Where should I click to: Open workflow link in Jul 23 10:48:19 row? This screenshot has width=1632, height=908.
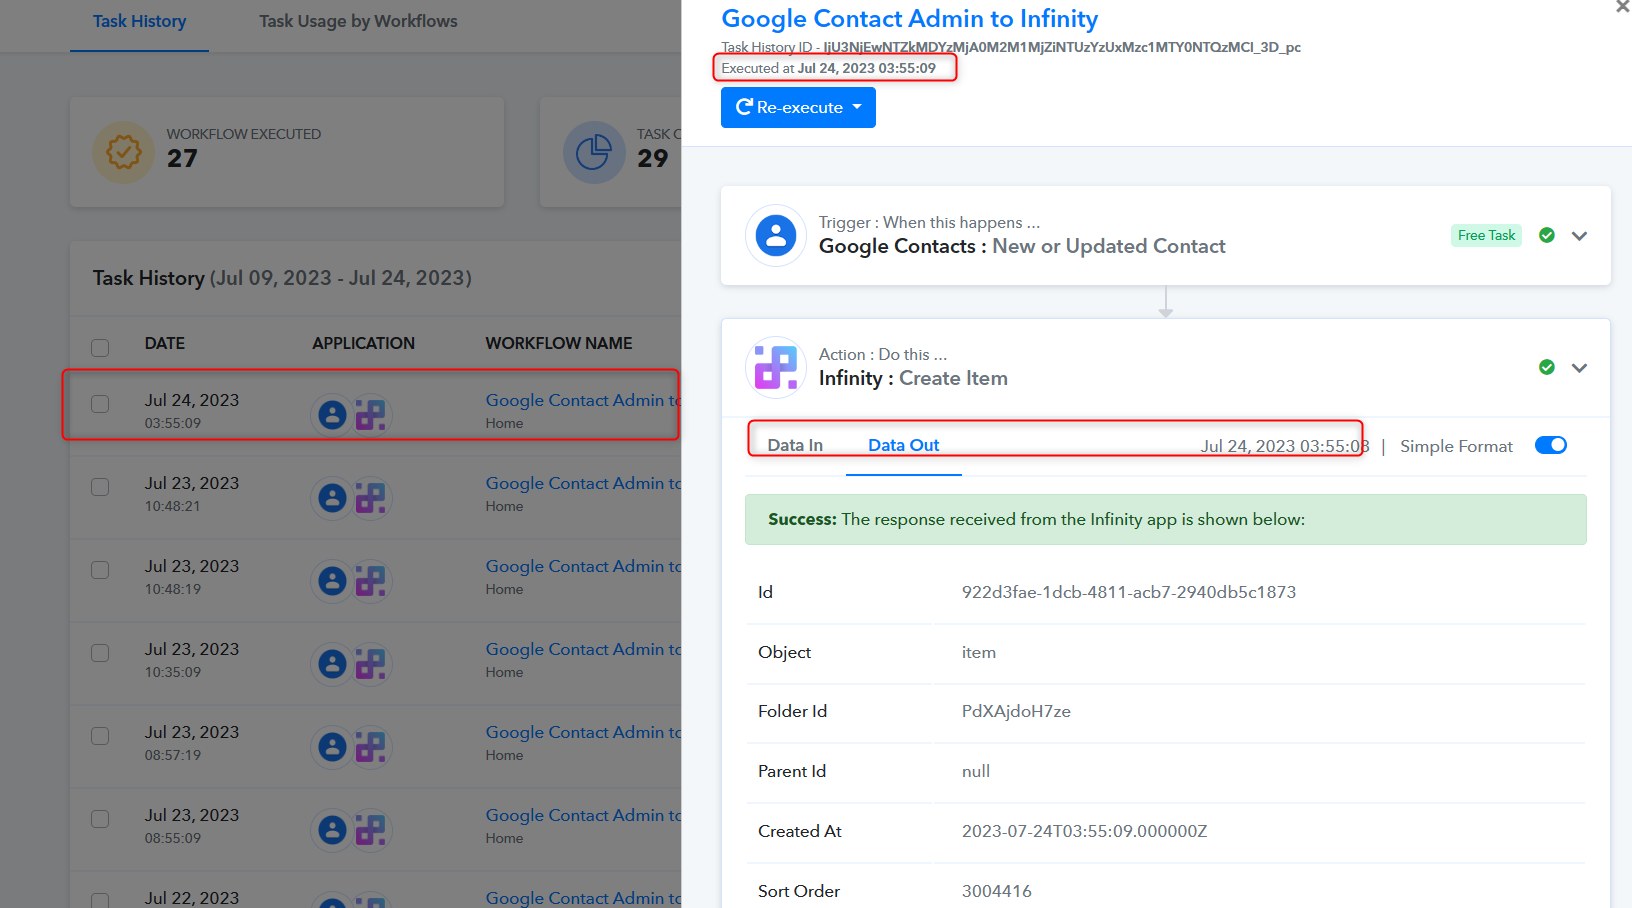583,566
